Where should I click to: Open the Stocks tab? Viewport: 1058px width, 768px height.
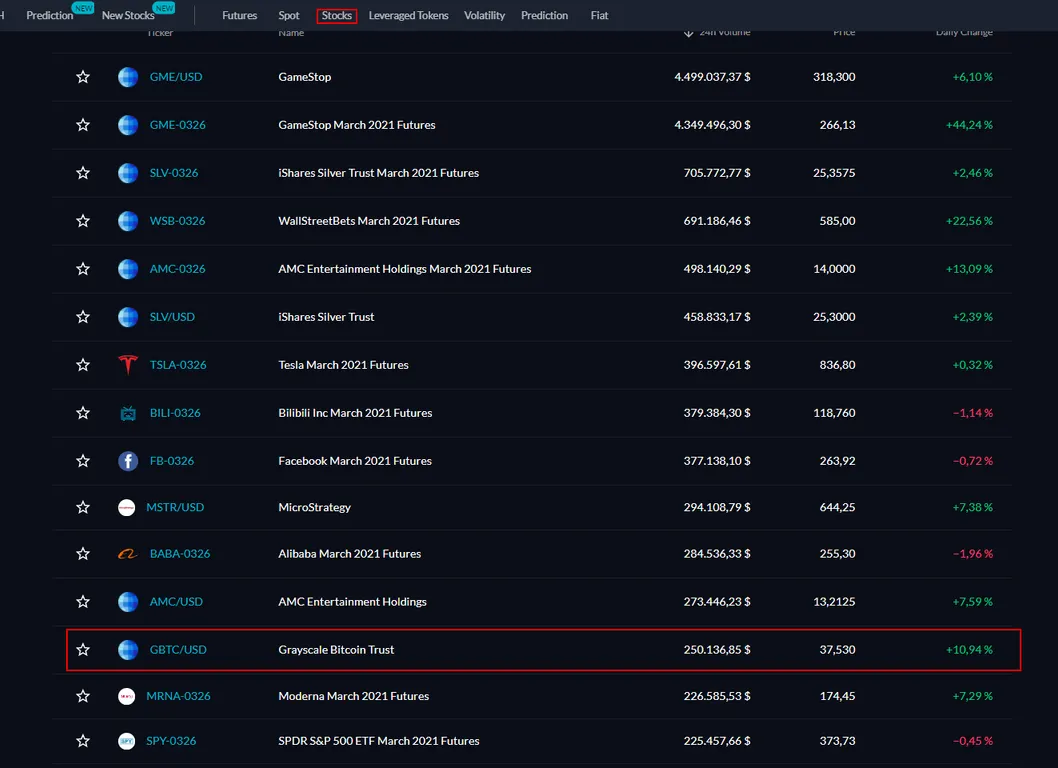pos(337,16)
